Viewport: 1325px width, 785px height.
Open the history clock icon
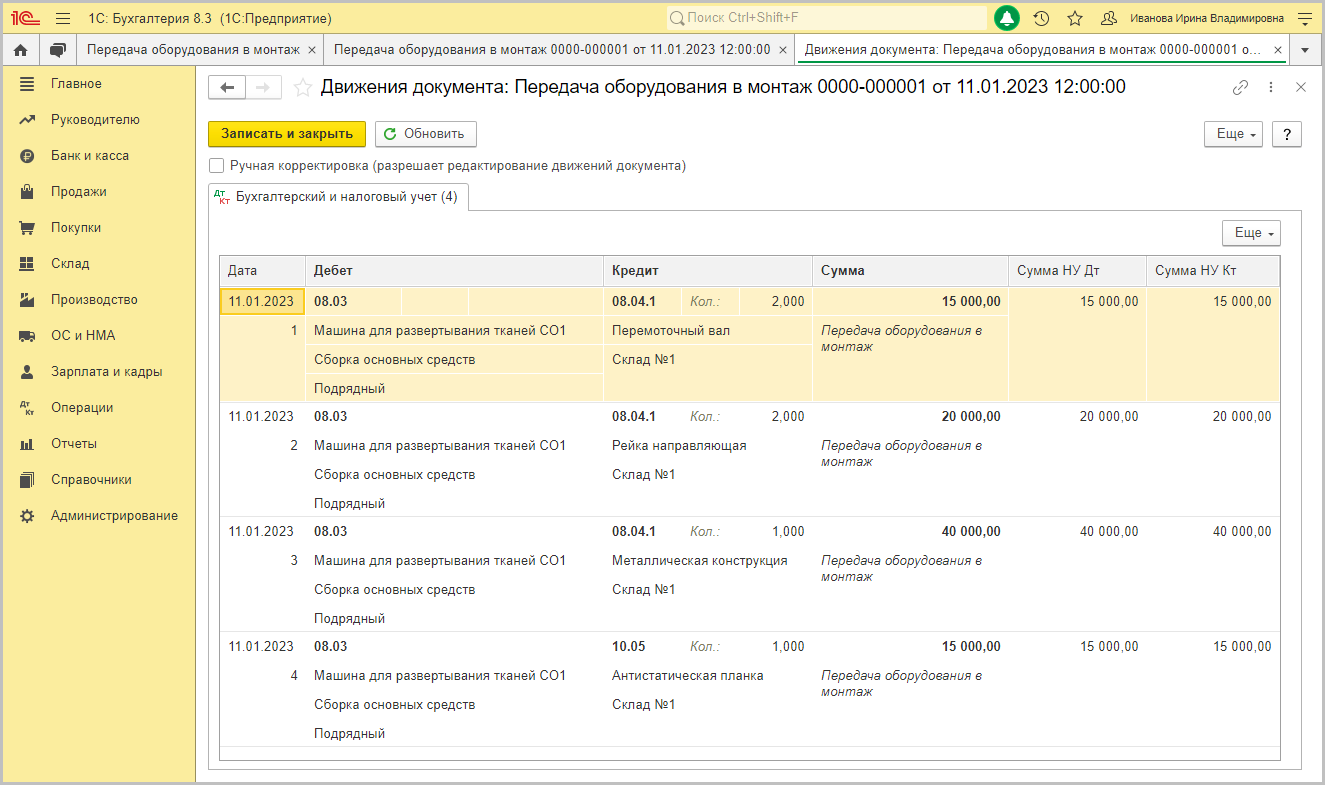click(1041, 18)
